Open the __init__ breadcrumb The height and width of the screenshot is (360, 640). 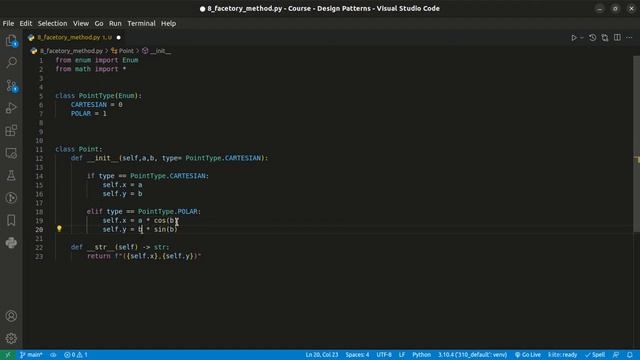[x=161, y=51]
